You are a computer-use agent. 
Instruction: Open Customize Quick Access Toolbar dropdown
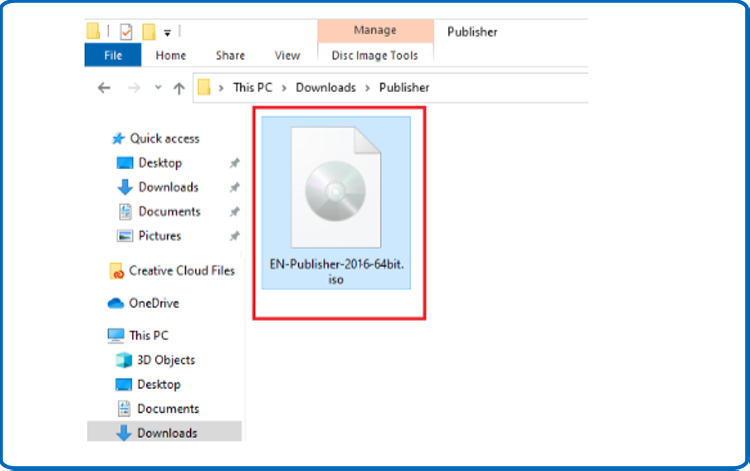[x=167, y=33]
